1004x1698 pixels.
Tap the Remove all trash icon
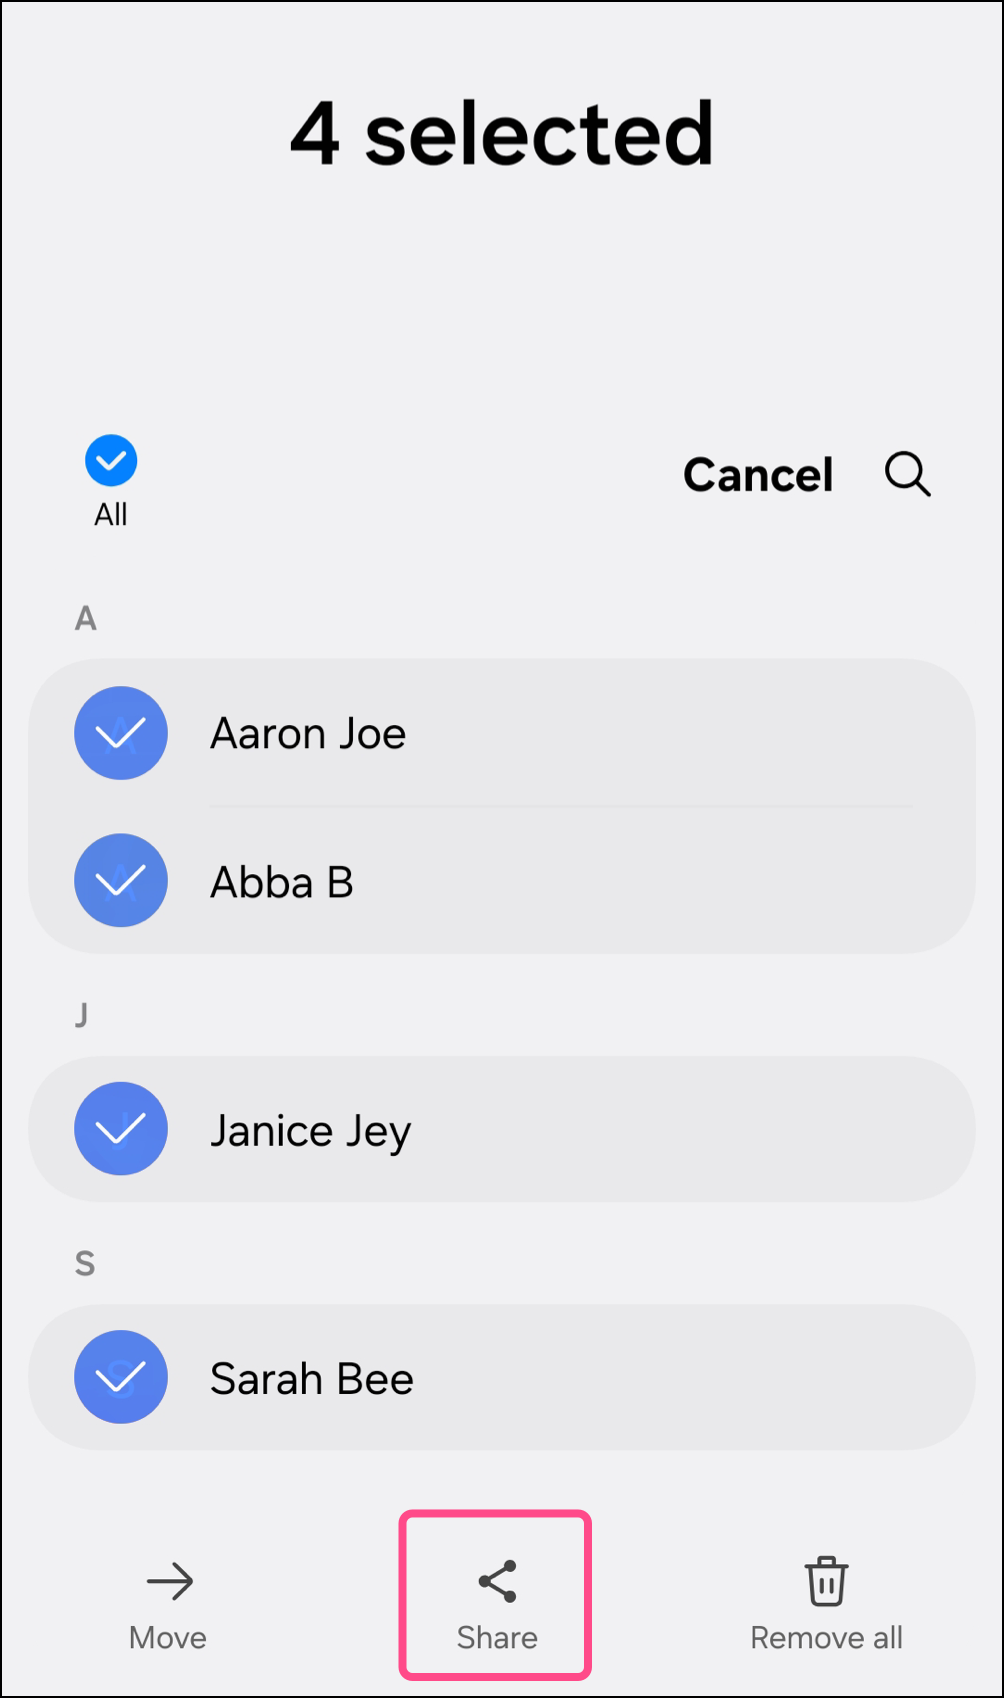826,1581
